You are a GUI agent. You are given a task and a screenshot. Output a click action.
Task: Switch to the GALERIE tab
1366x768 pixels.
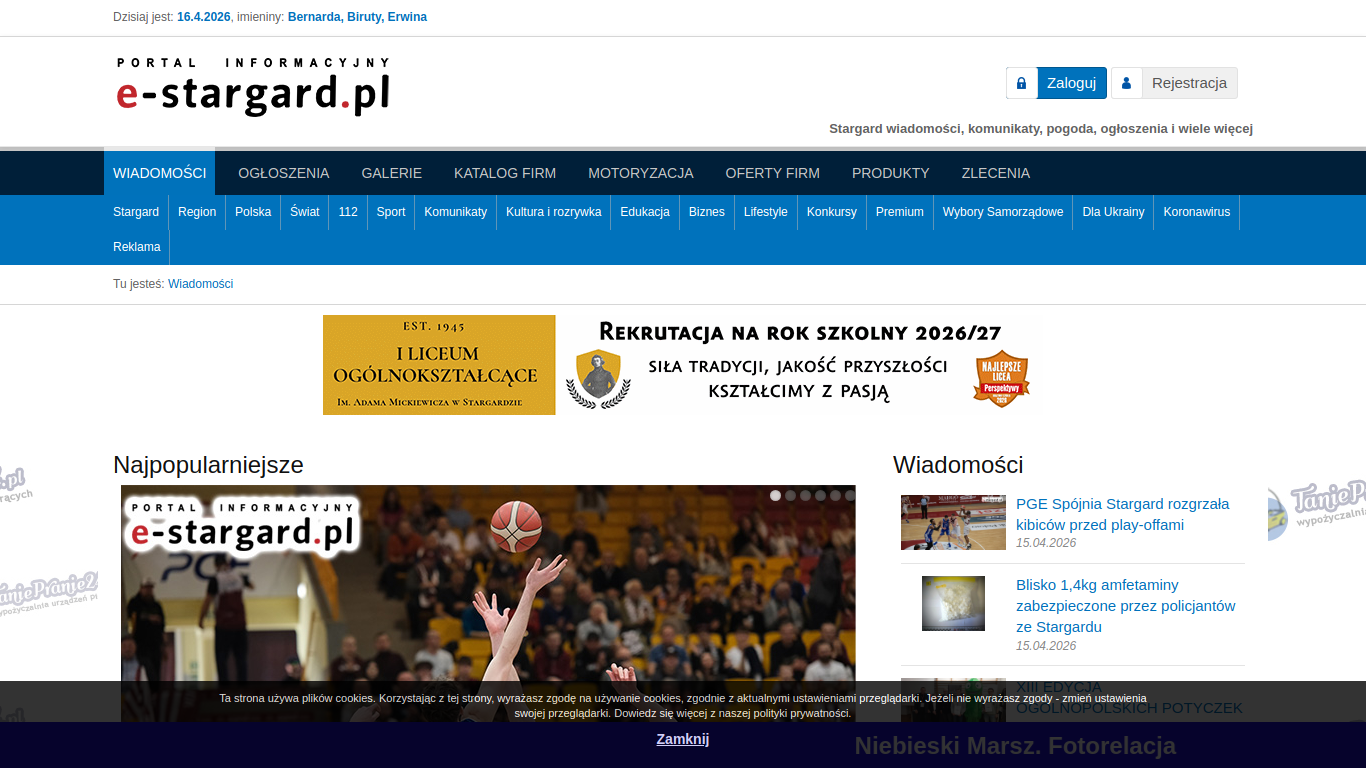click(x=392, y=173)
